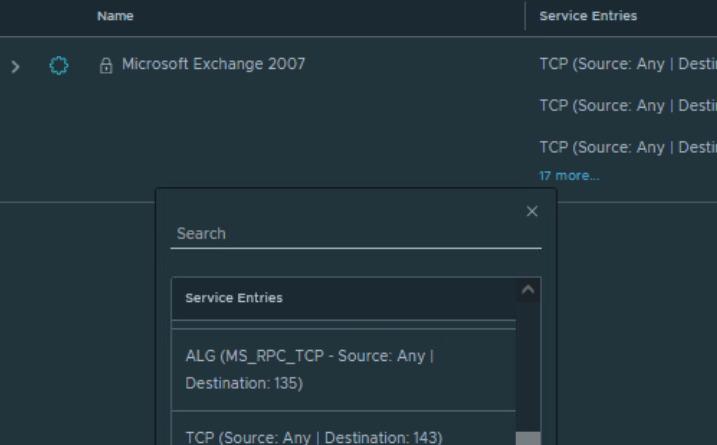Sort by the Name column header

[x=115, y=16]
